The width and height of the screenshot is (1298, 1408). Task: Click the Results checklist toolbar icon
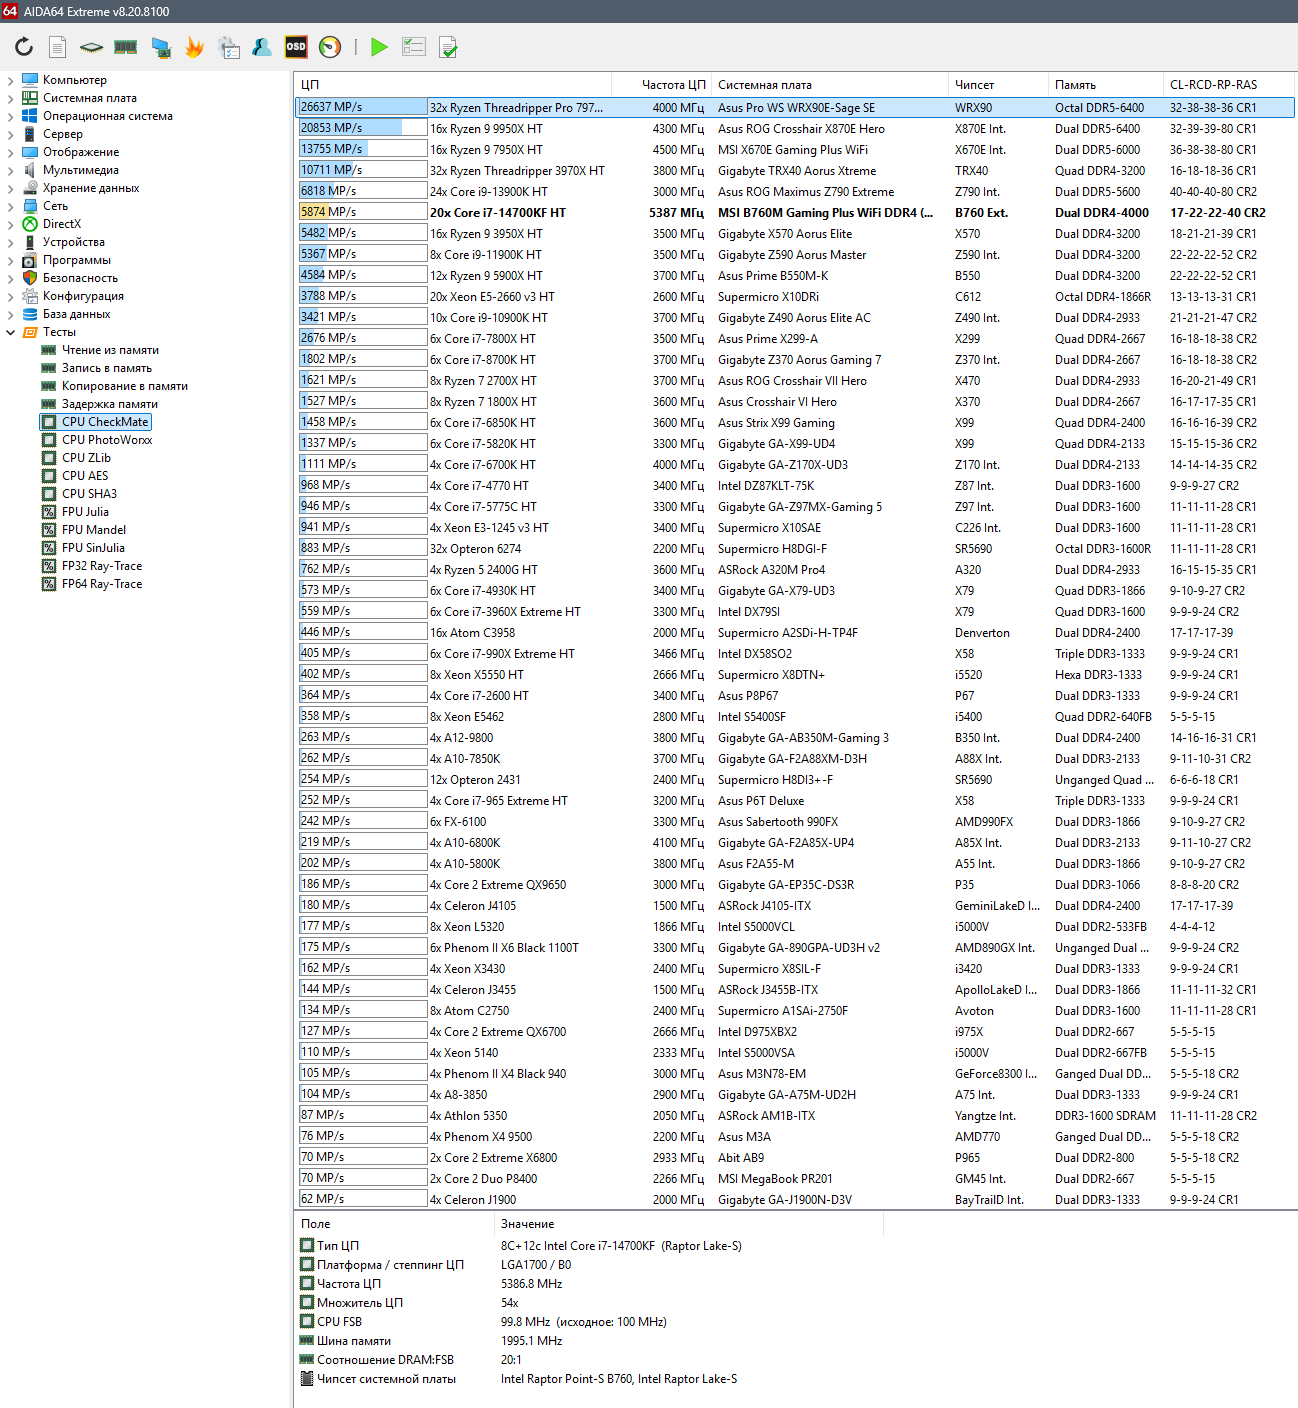pyautogui.click(x=413, y=47)
